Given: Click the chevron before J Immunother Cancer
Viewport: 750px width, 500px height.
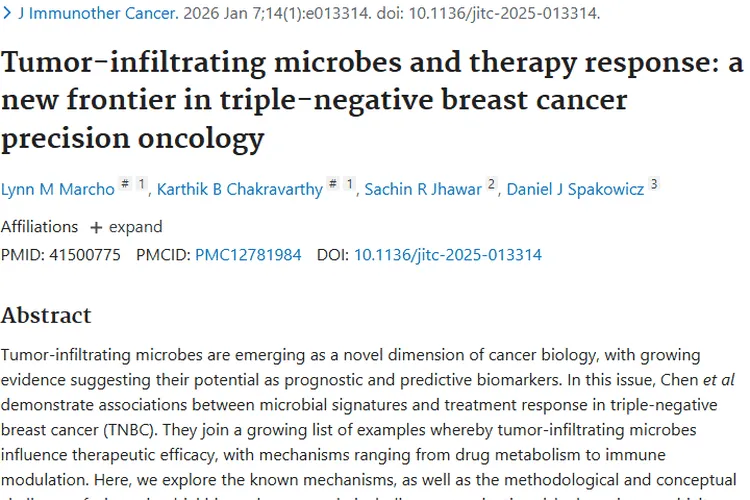Looking at the screenshot, I should pos(8,14).
